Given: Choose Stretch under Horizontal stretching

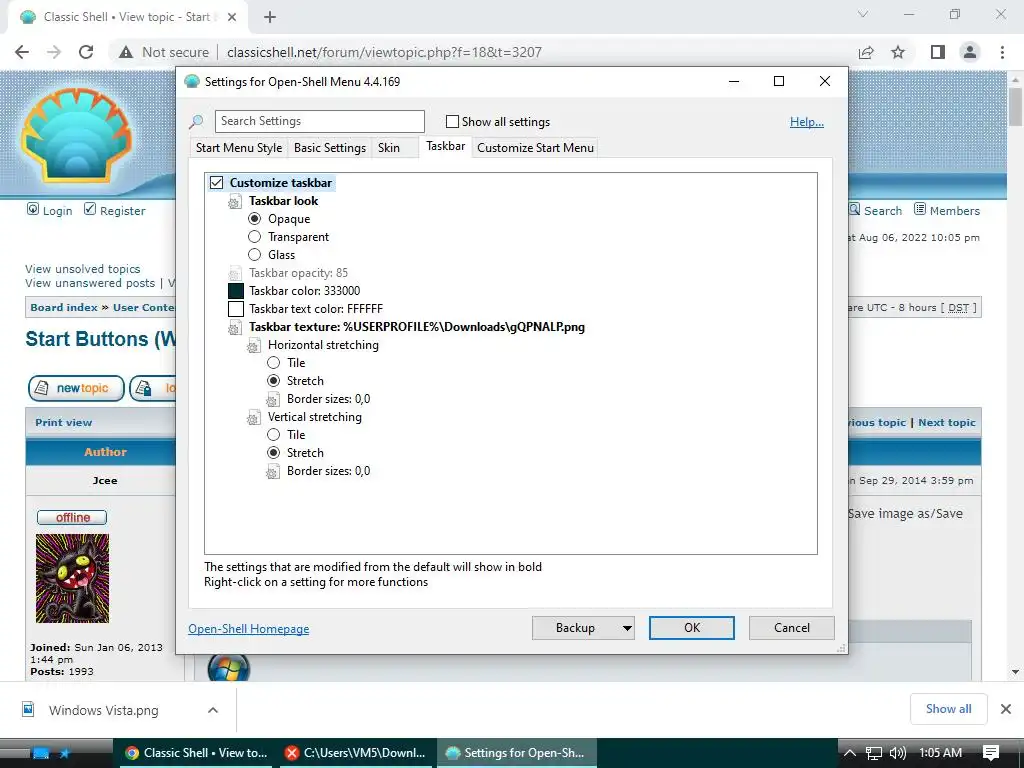Looking at the screenshot, I should [274, 381].
